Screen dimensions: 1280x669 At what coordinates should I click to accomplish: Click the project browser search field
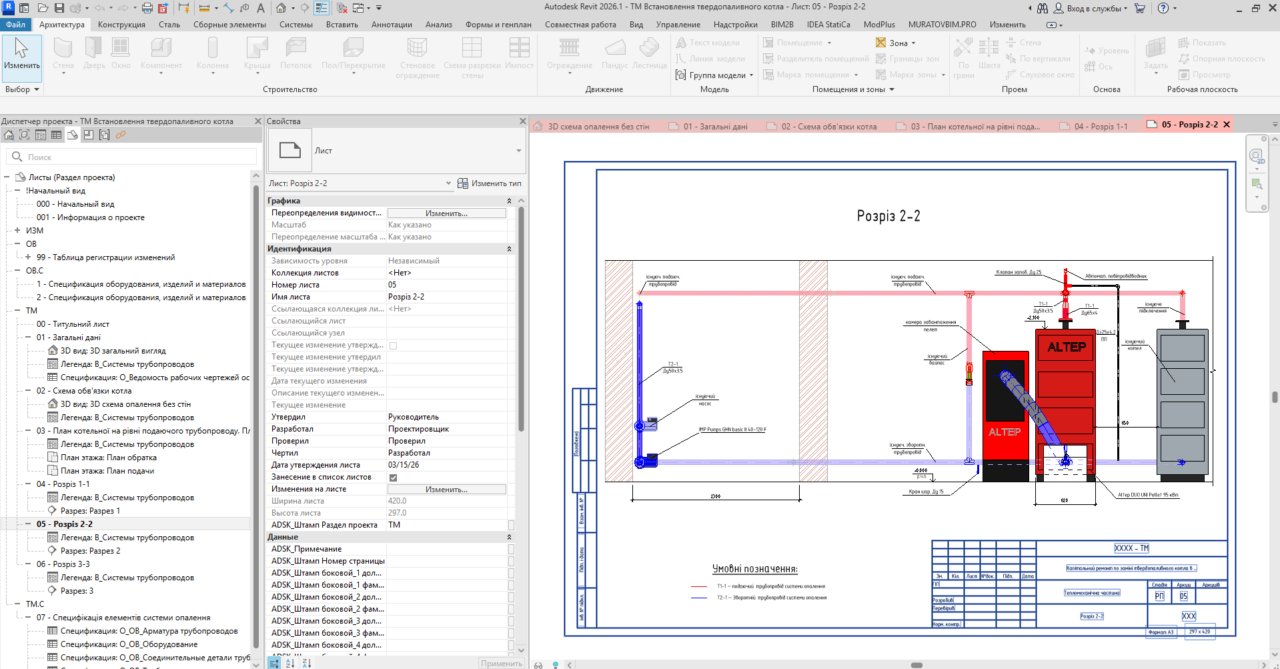click(132, 157)
